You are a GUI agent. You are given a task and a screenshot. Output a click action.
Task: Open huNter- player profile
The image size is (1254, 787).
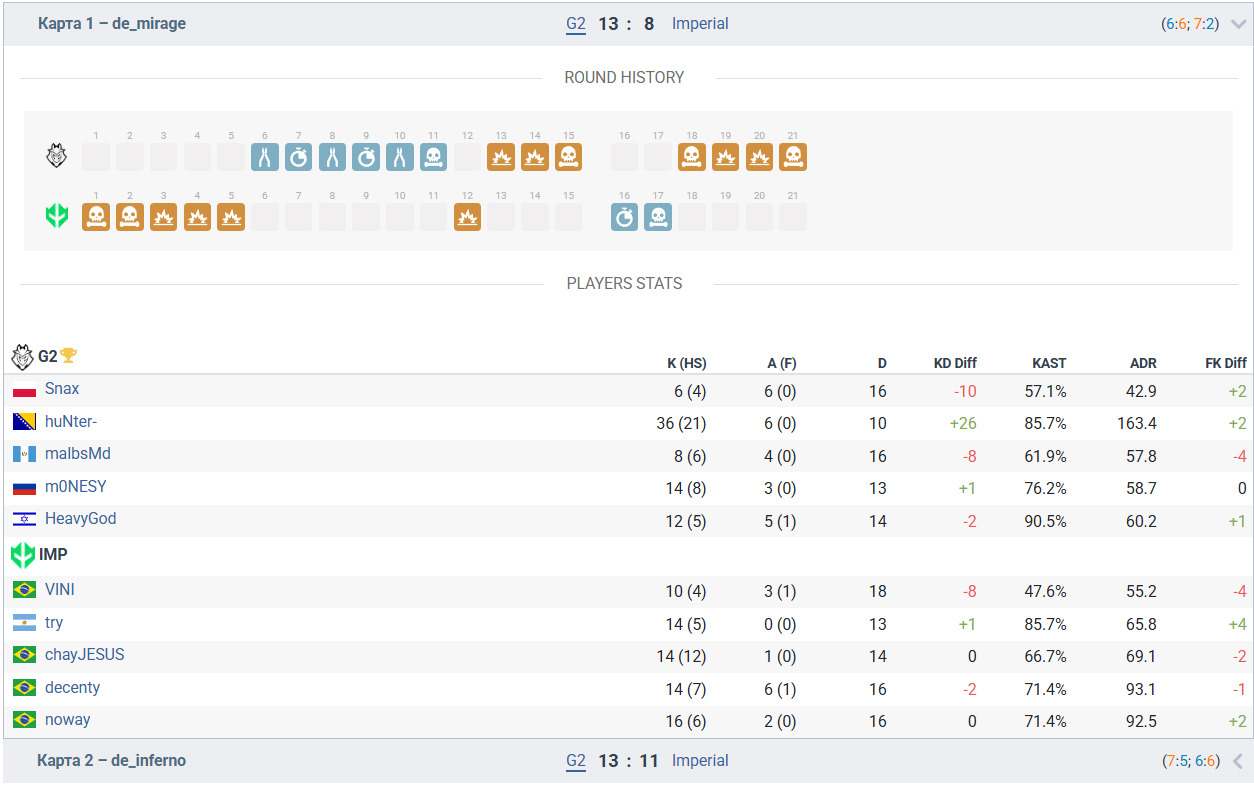[x=71, y=422]
